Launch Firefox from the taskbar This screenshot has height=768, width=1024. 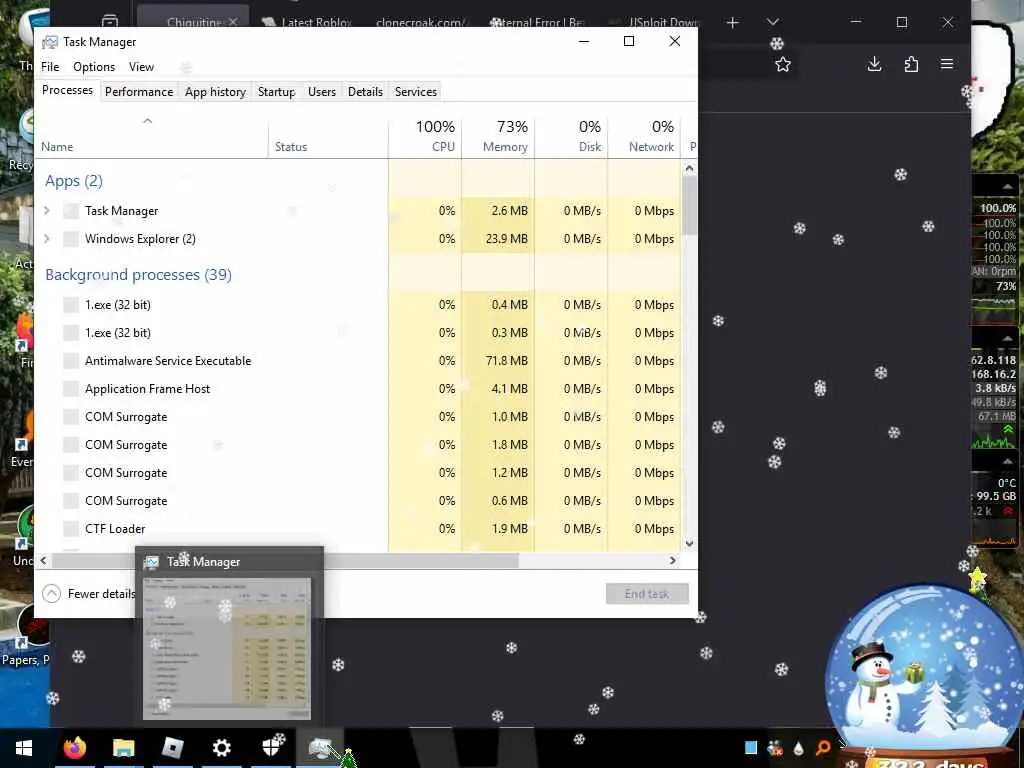click(x=74, y=748)
